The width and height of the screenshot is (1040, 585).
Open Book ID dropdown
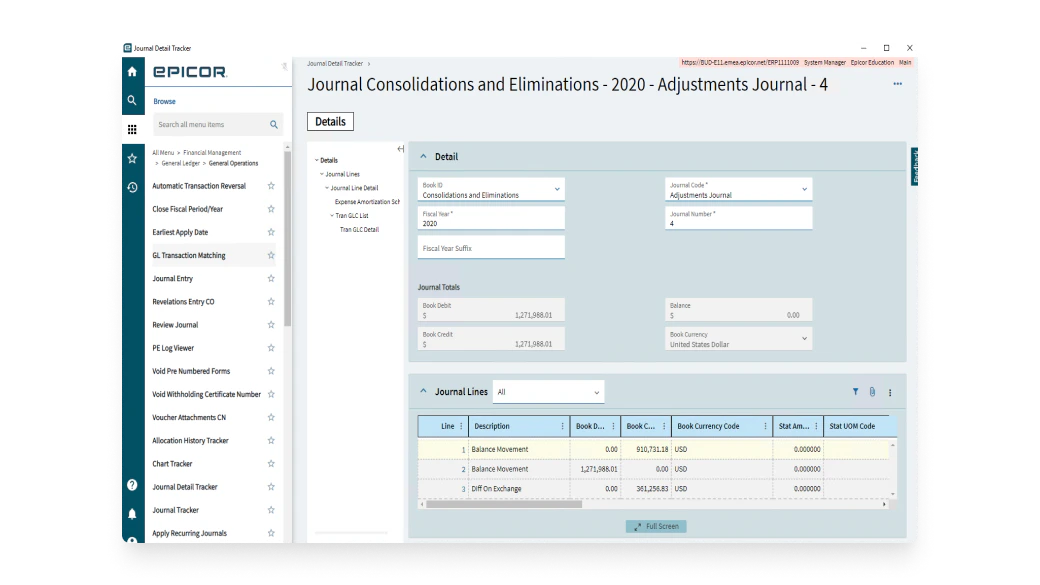coord(556,190)
